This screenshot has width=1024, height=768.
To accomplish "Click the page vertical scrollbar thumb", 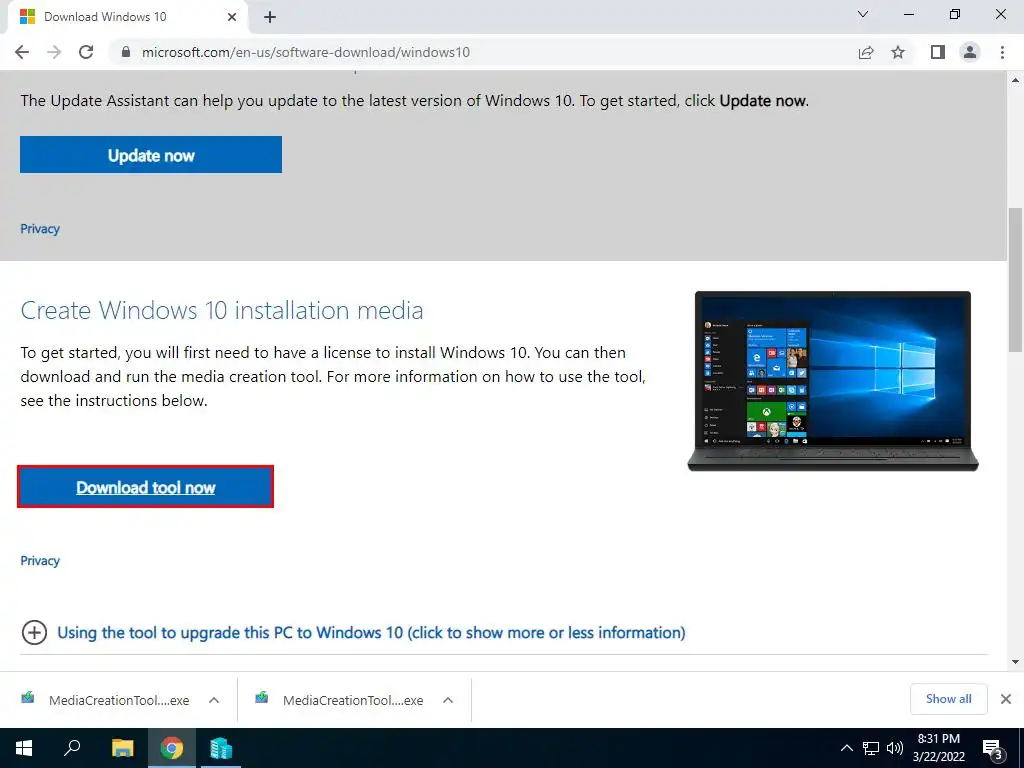I will coord(1016,280).
